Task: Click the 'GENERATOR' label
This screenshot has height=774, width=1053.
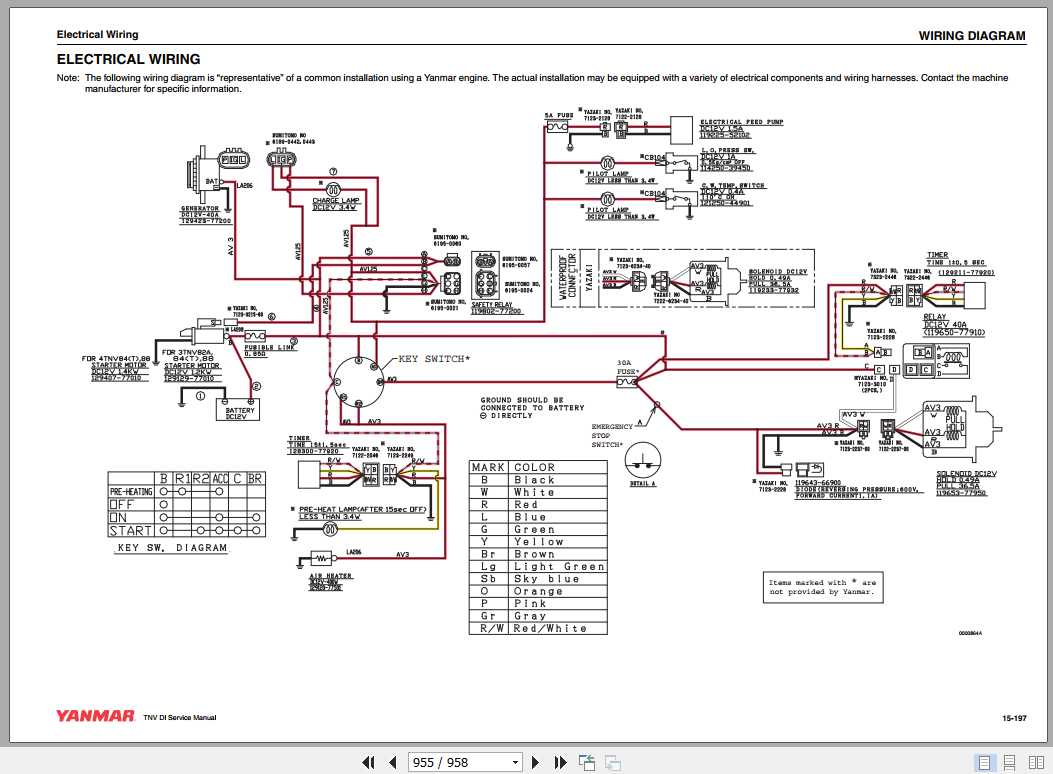Action: click(199, 209)
